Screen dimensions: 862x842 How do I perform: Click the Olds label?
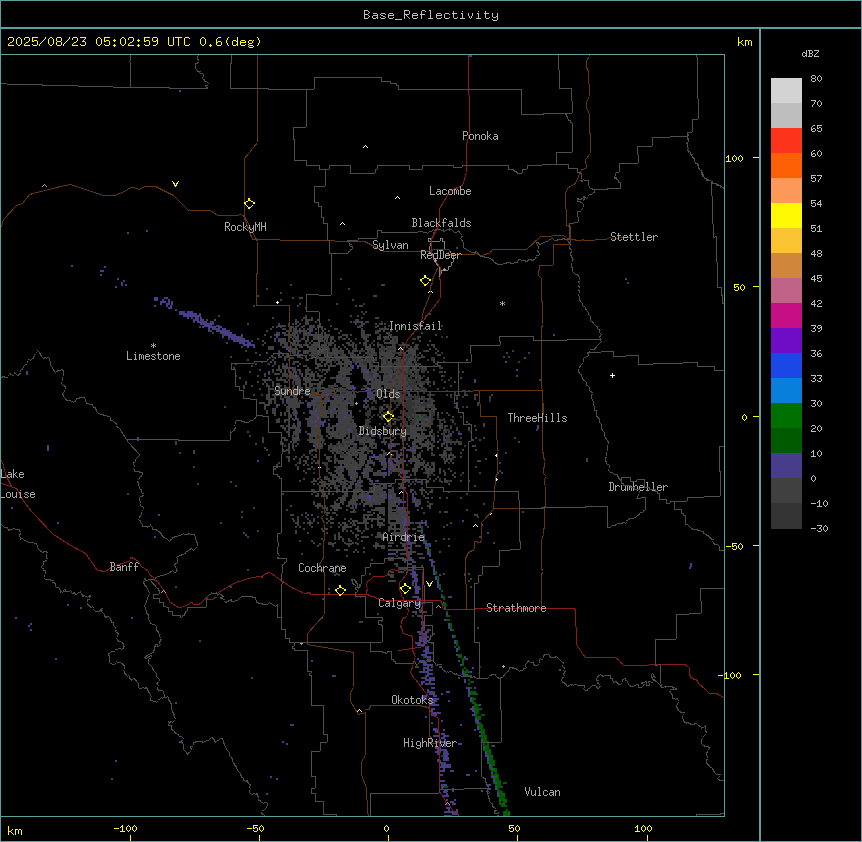[x=388, y=394]
